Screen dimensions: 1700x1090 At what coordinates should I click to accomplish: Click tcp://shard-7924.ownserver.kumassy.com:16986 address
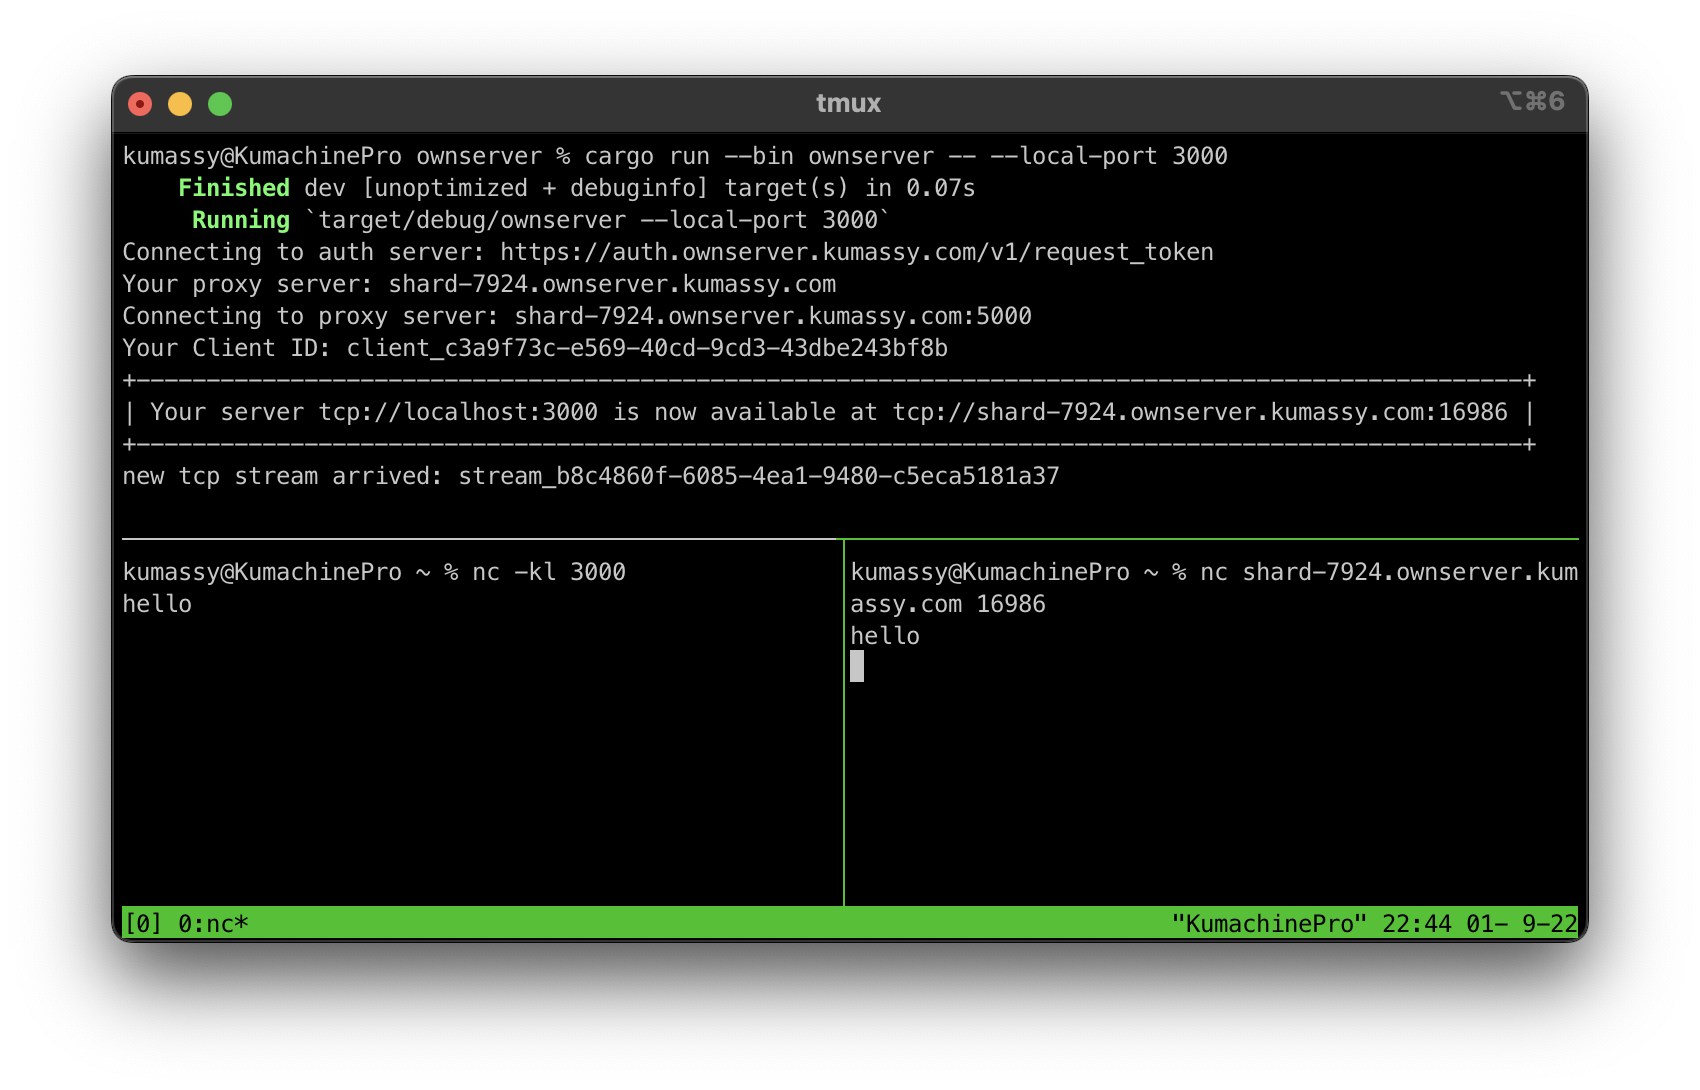pos(1200,412)
